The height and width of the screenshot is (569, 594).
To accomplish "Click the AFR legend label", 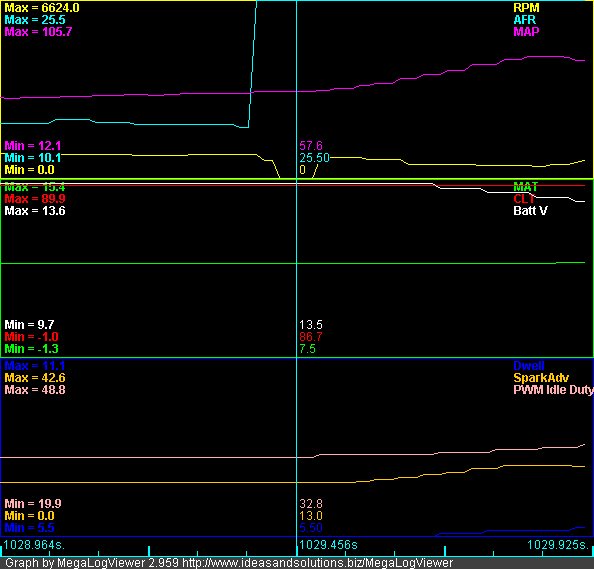I will point(524,20).
